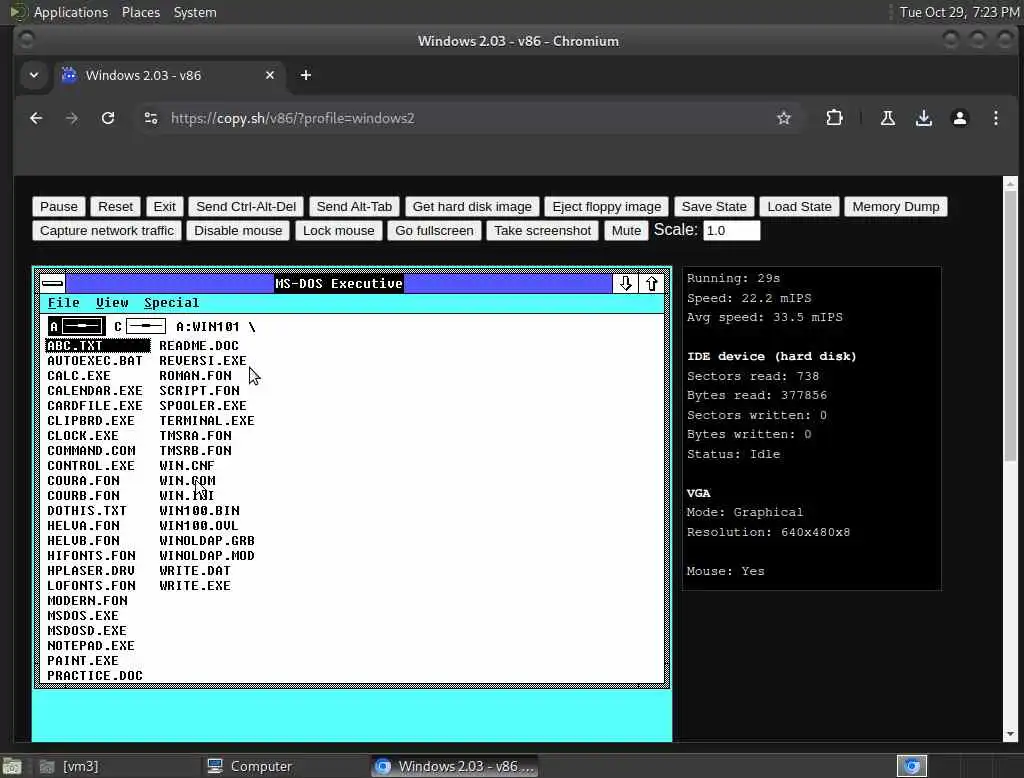Select CALENDAR.EXE in the file list
The width and height of the screenshot is (1024, 778).
[x=95, y=391]
